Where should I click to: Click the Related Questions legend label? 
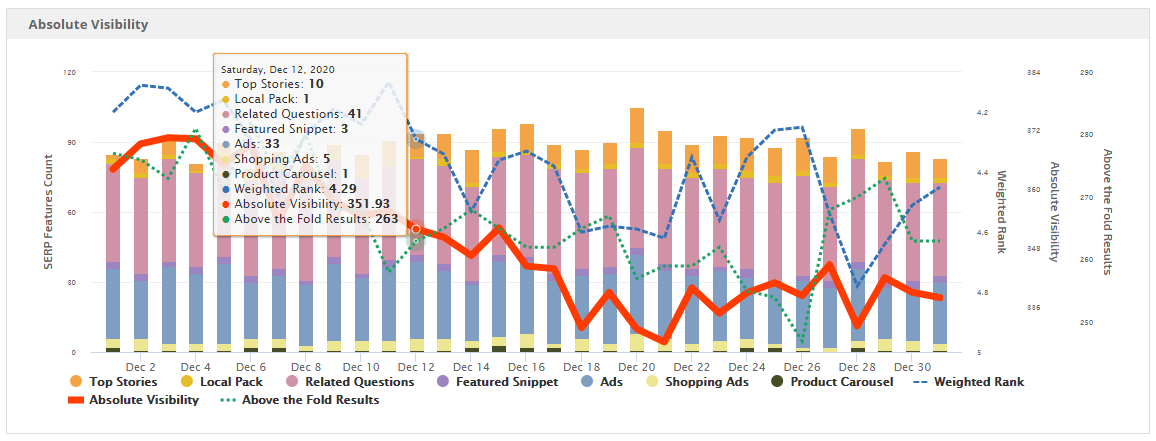click(x=359, y=381)
